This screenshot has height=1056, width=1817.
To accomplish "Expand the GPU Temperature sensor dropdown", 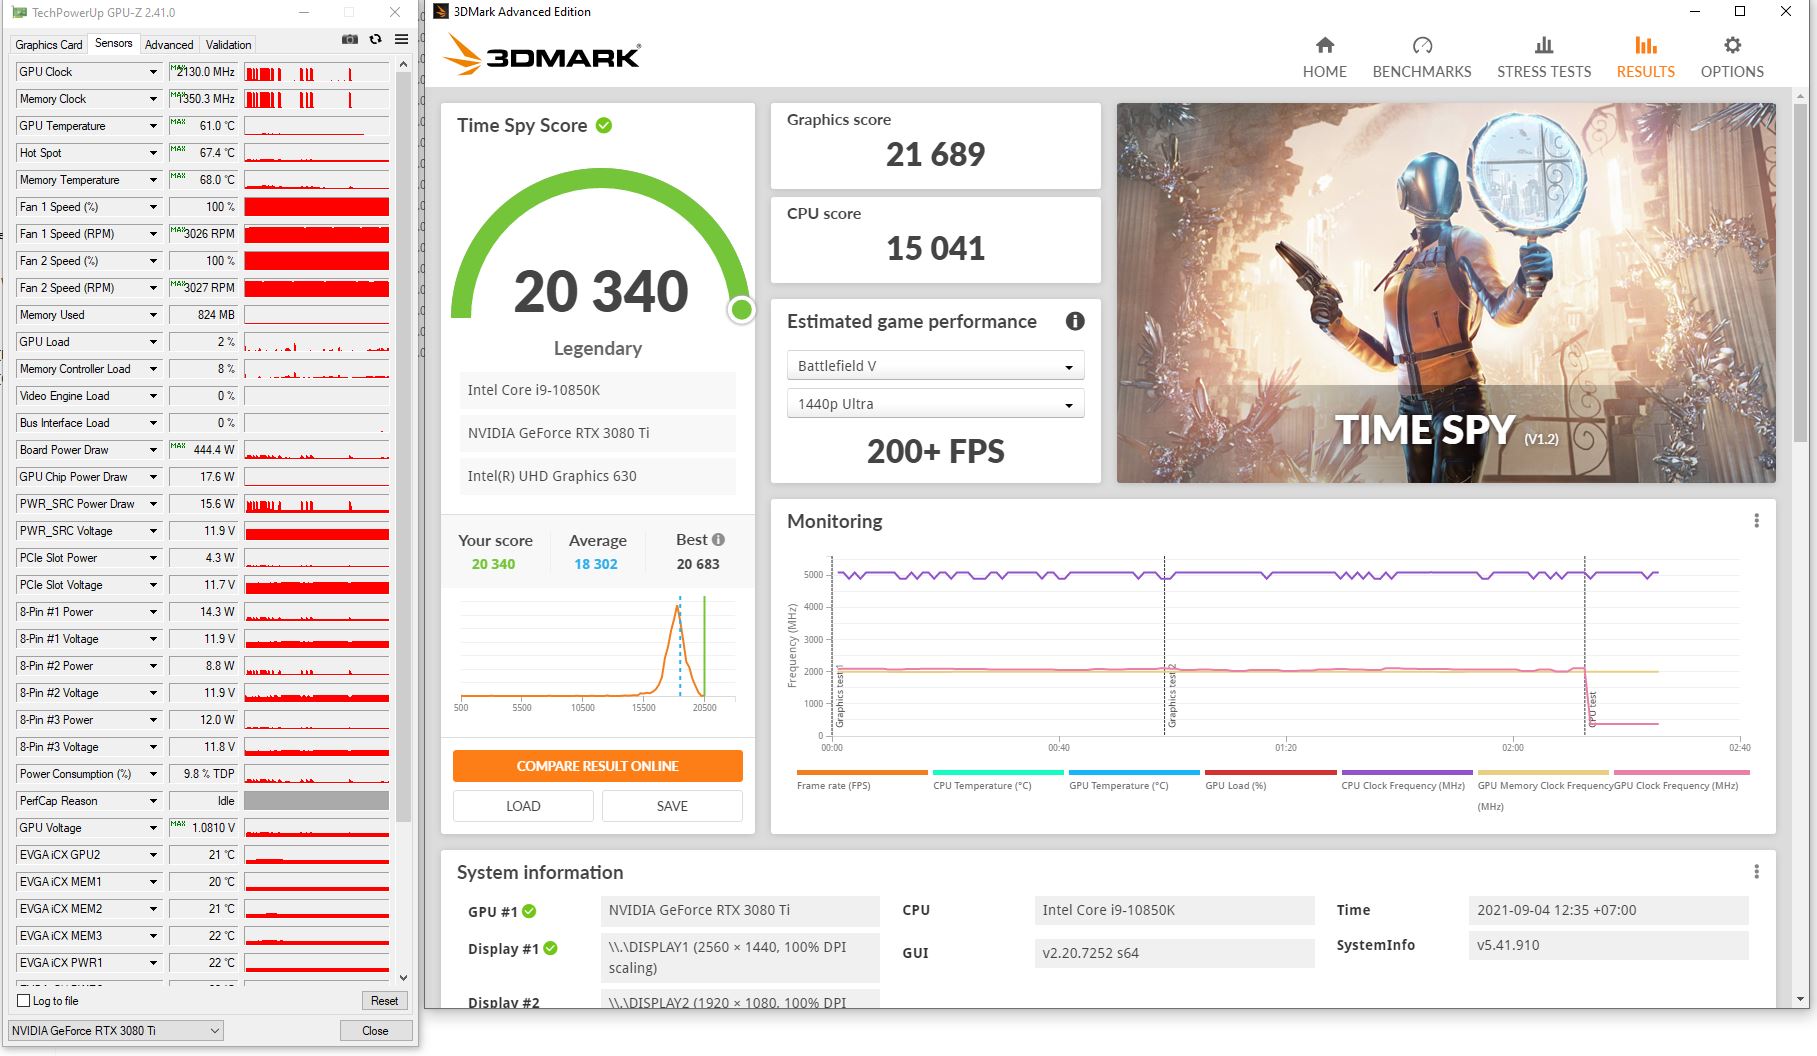I will pos(153,126).
